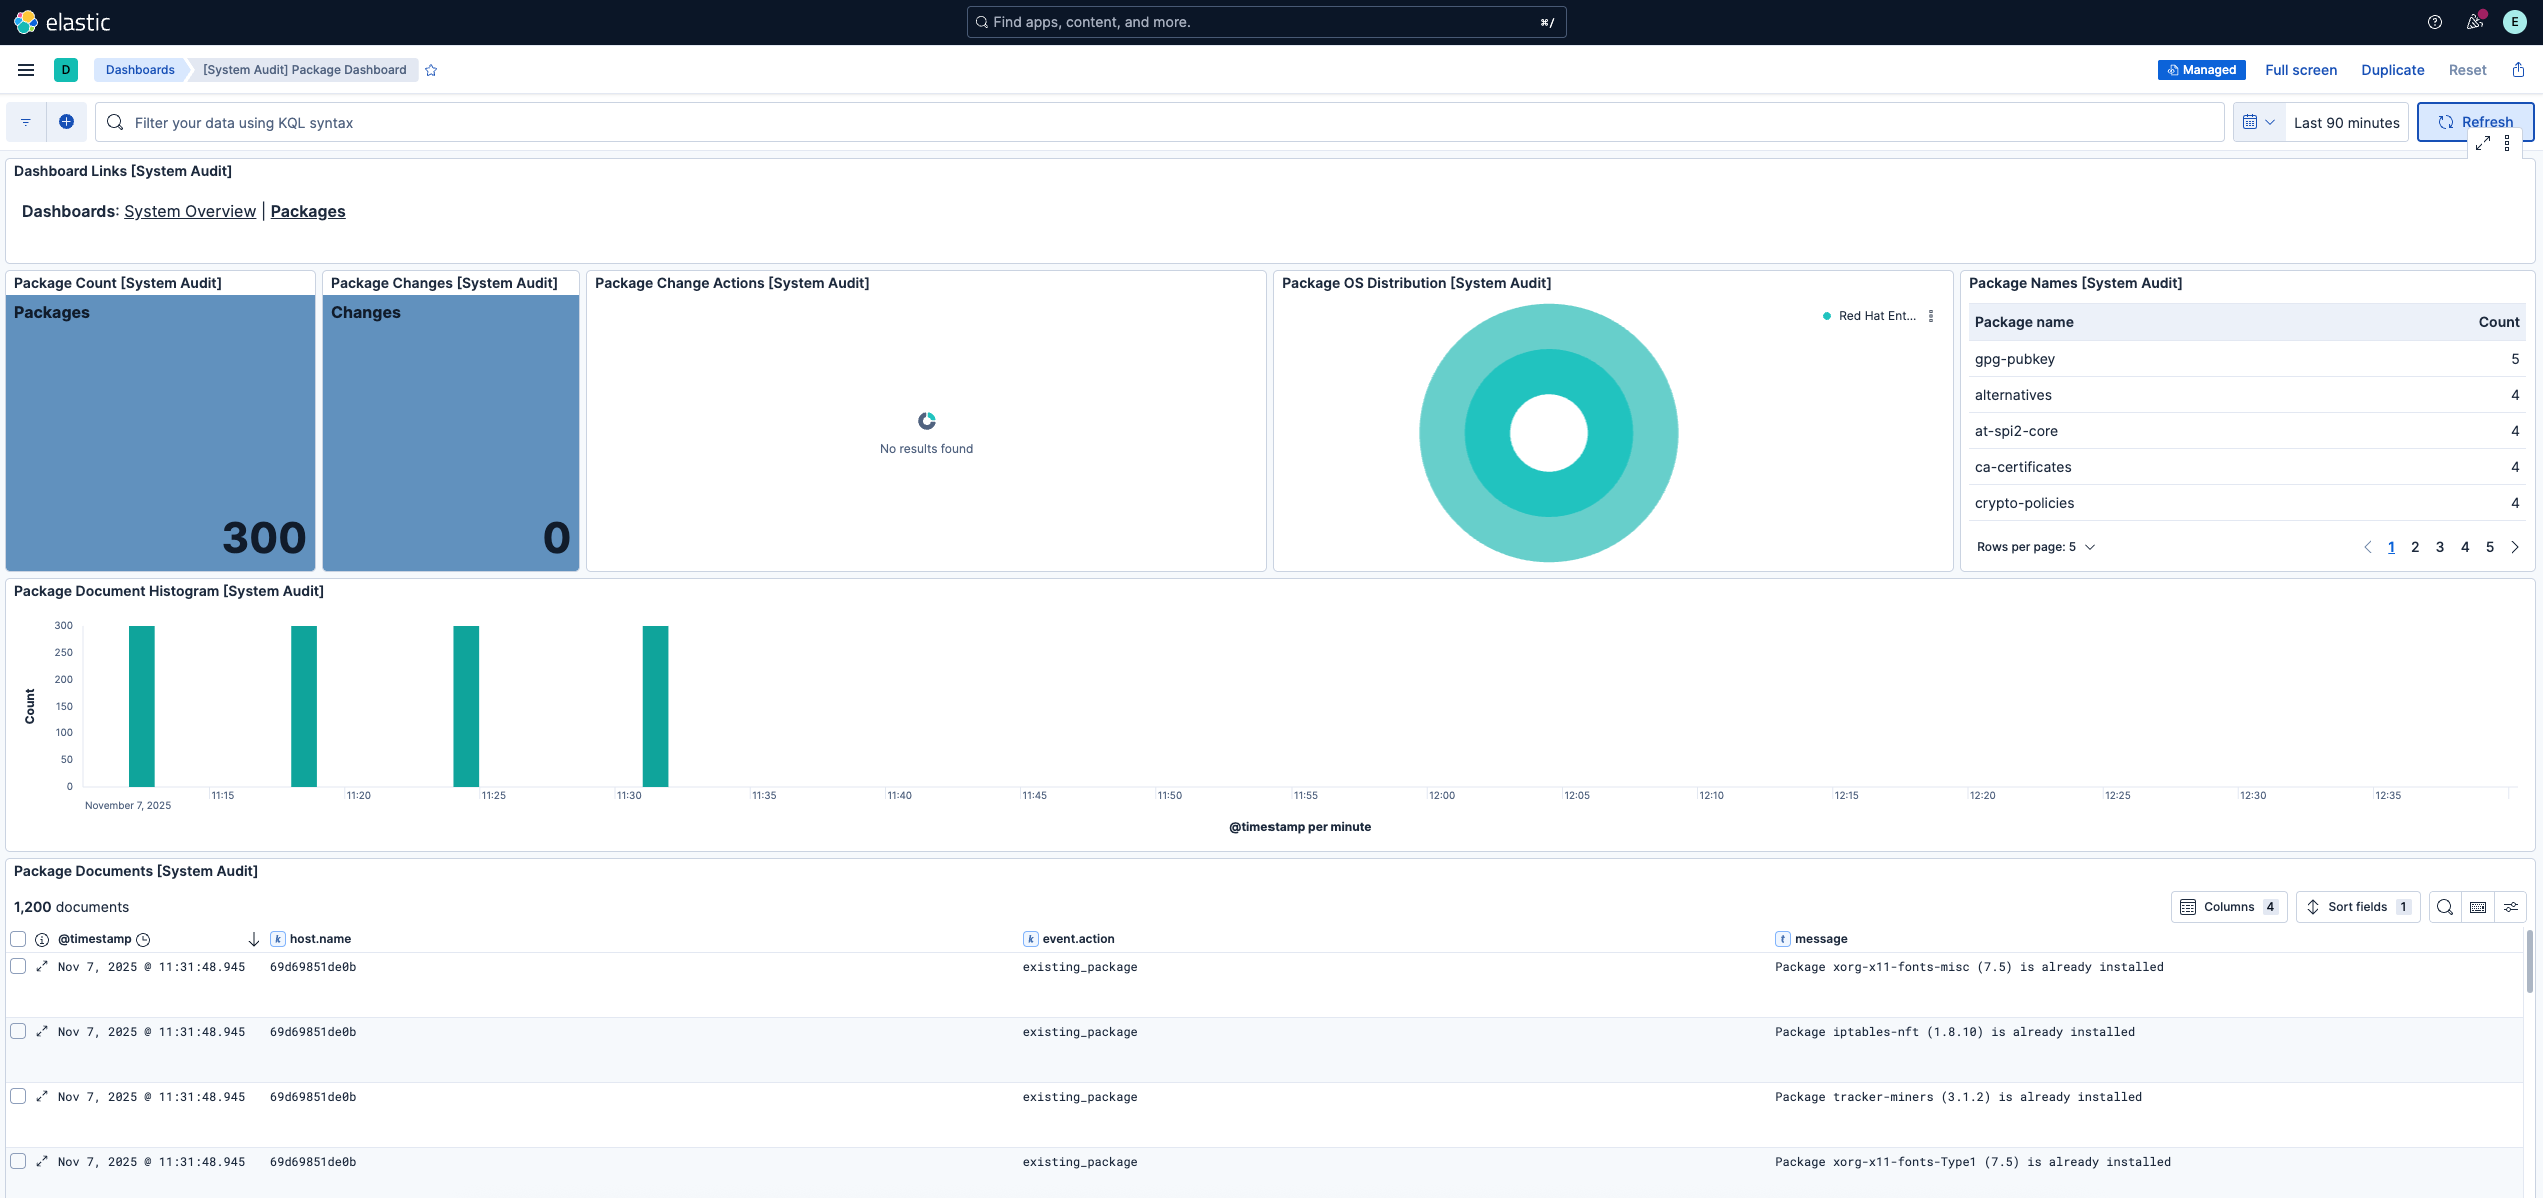2543x1198 pixels.
Task: Open the main navigation hamburger menu
Action: coord(26,70)
